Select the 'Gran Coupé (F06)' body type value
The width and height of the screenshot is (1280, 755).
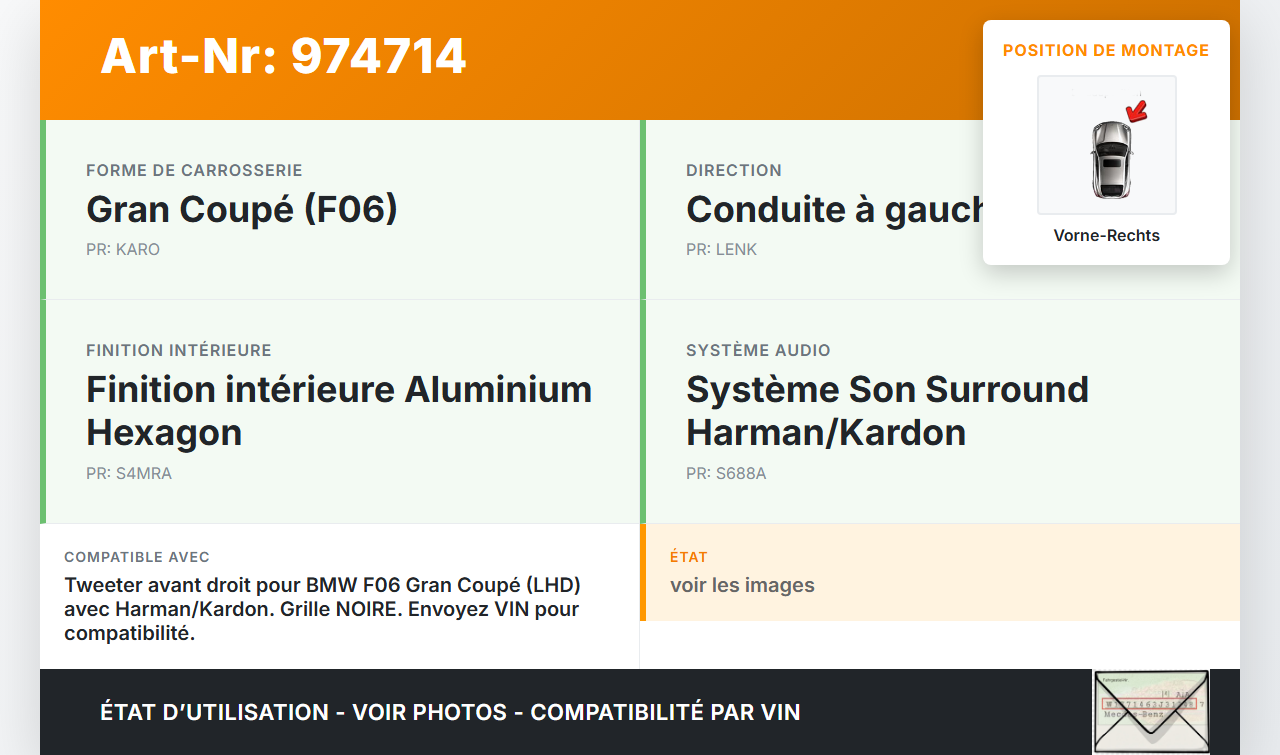242,209
